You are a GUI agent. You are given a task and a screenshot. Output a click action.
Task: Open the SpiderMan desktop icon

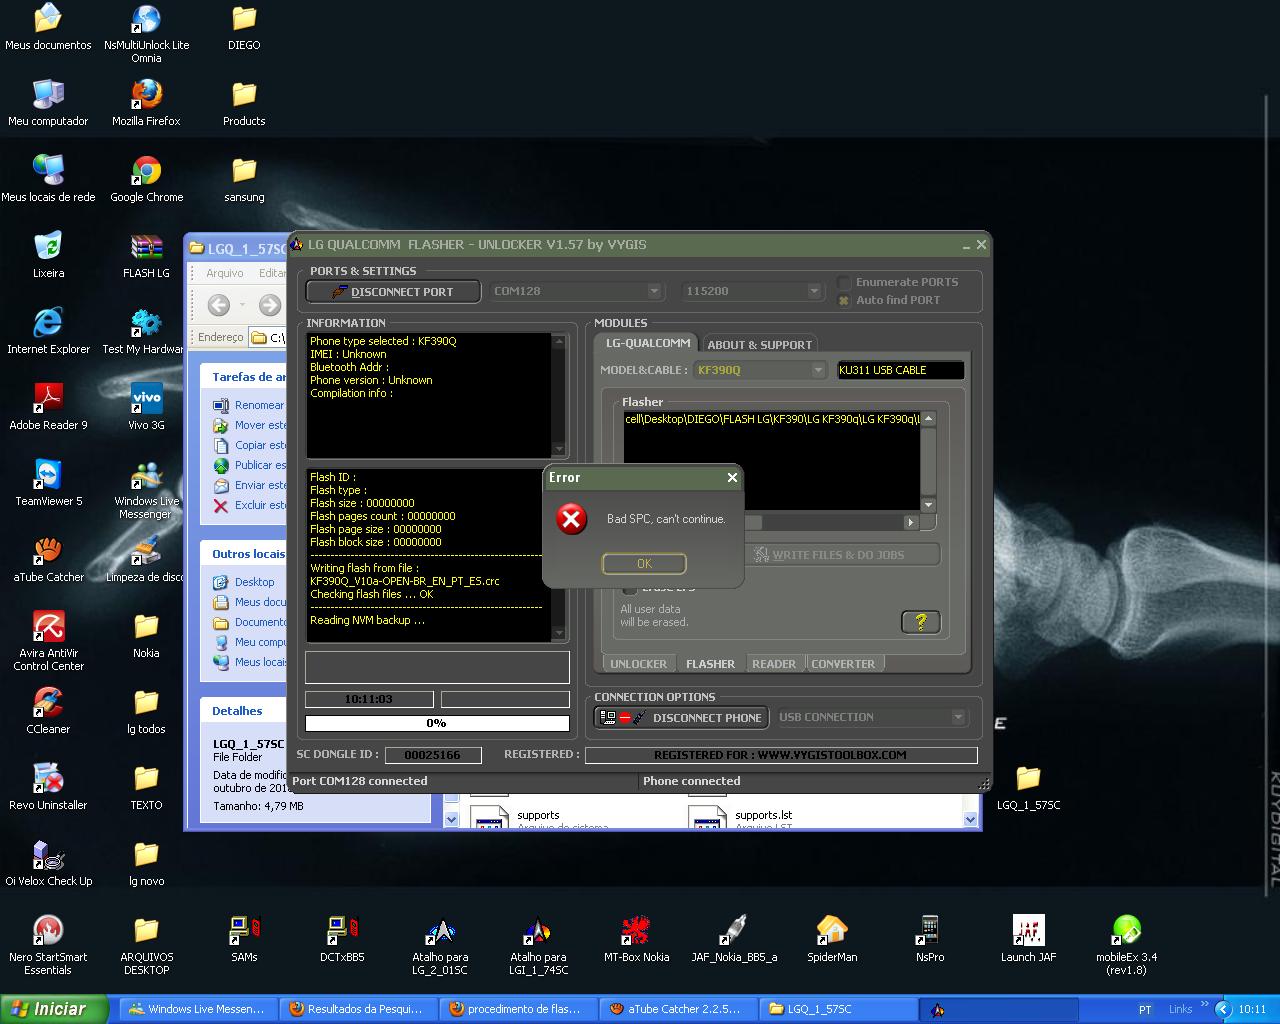click(832, 939)
